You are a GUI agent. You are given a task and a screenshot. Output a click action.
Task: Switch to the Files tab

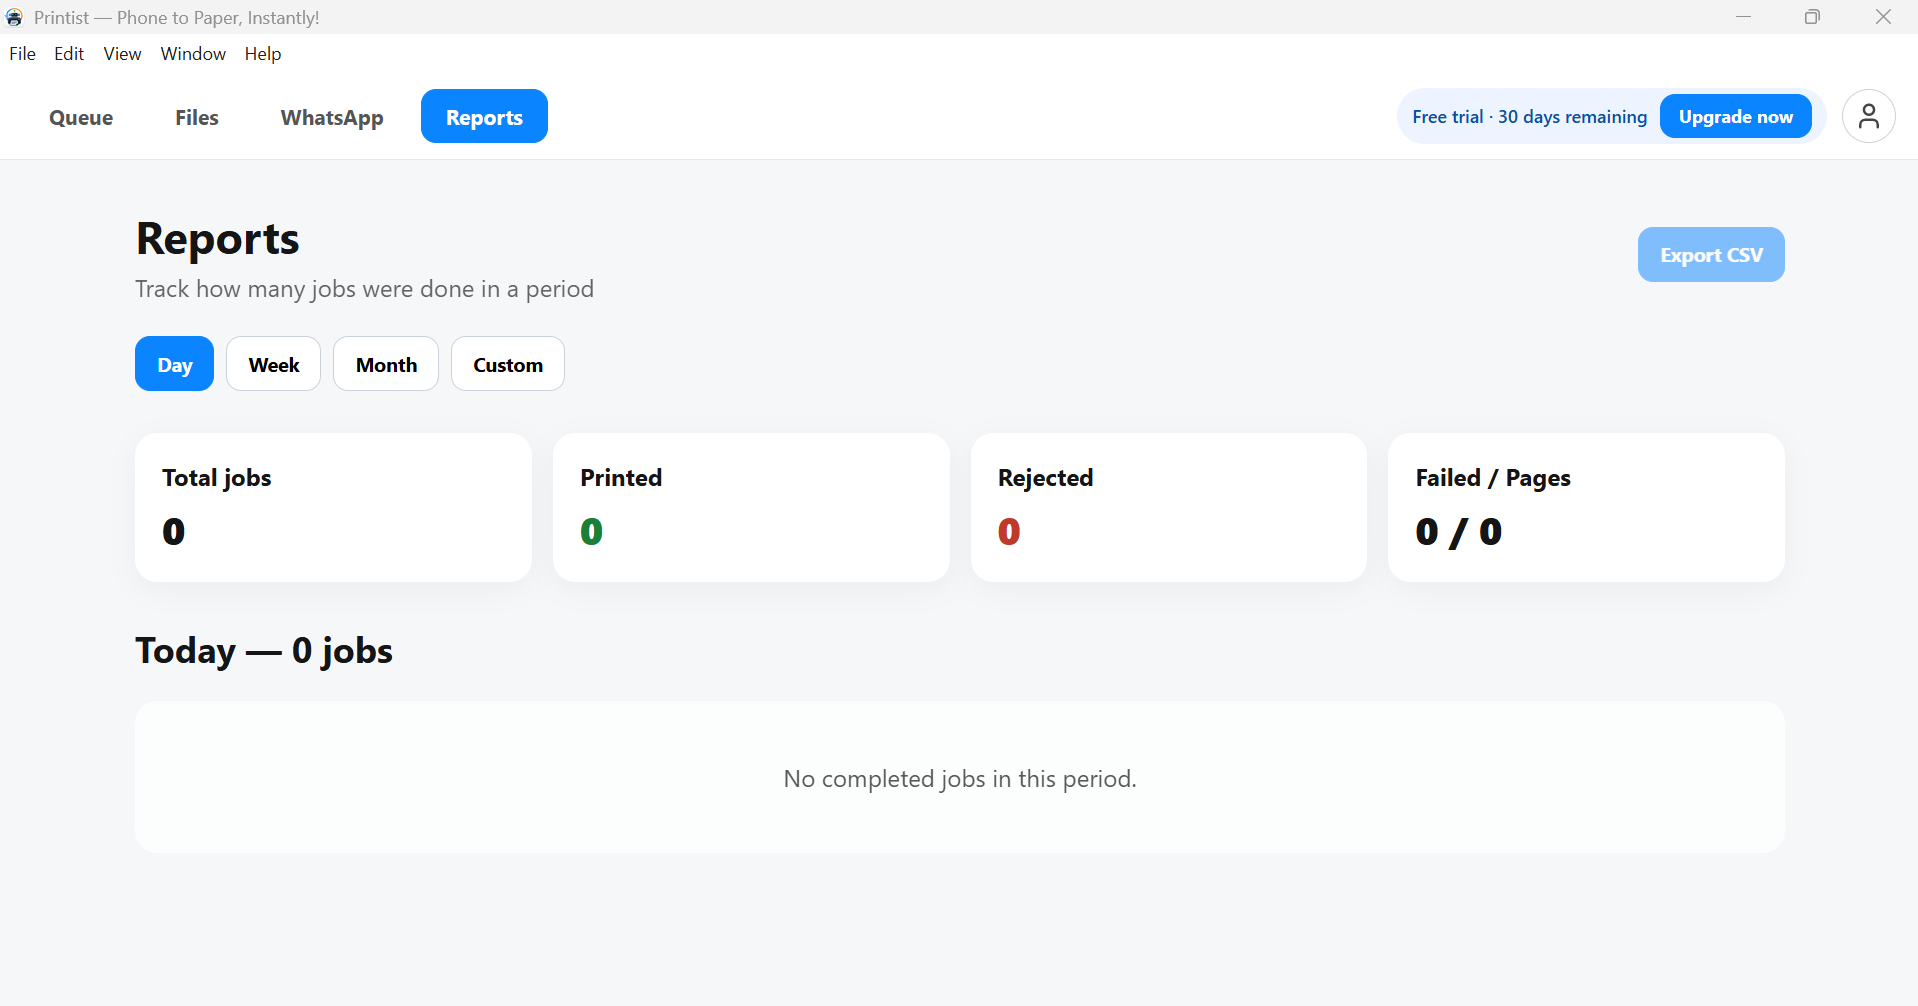click(x=196, y=117)
